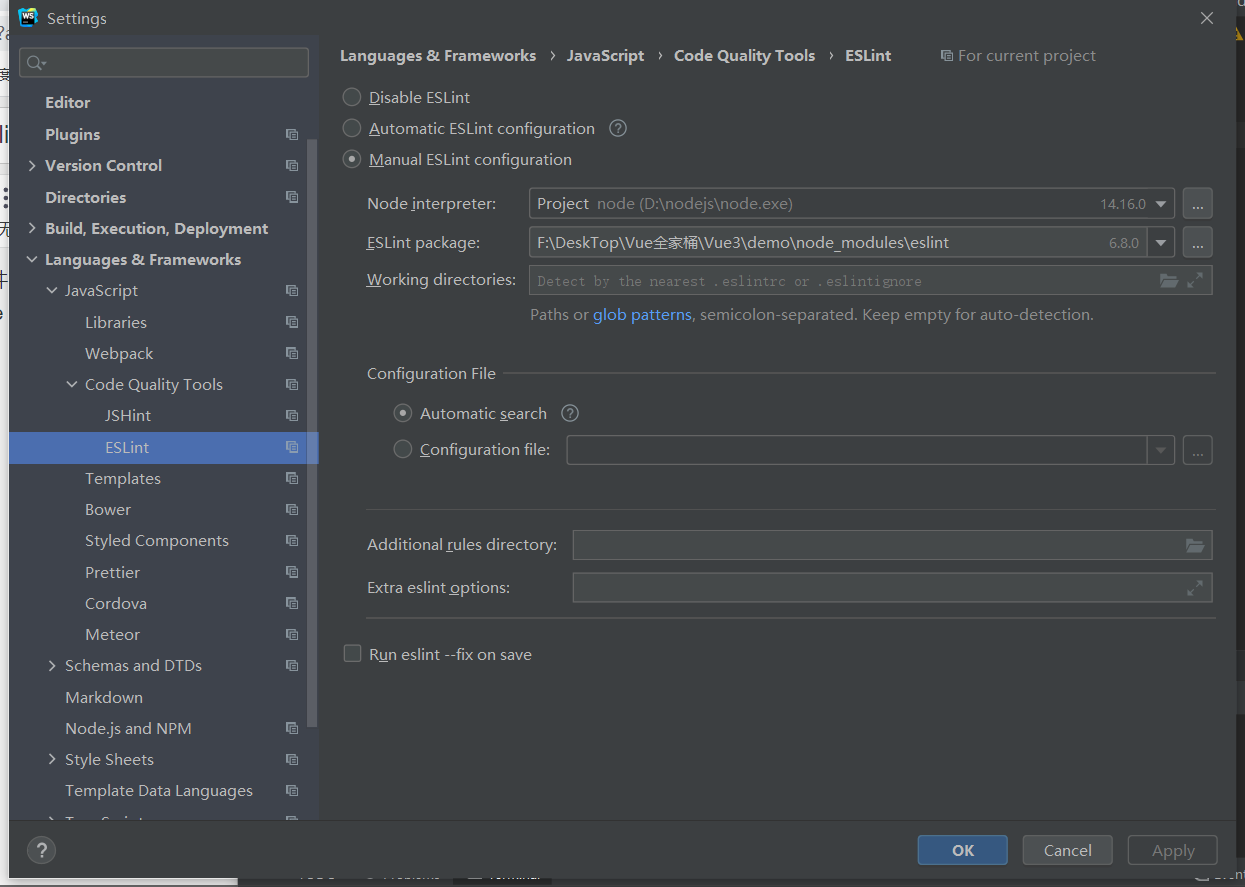The image size is (1245, 887).
Task: Enable Run eslint --fix on save
Action: pyautogui.click(x=352, y=654)
